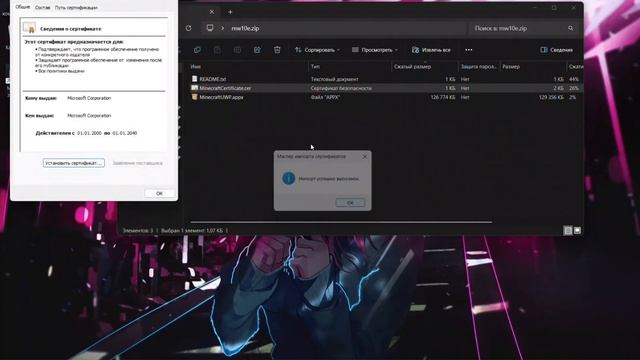The image size is (640, 360).
Task: Click the MinecraftUWP.appx file icon
Action: (x=195, y=97)
